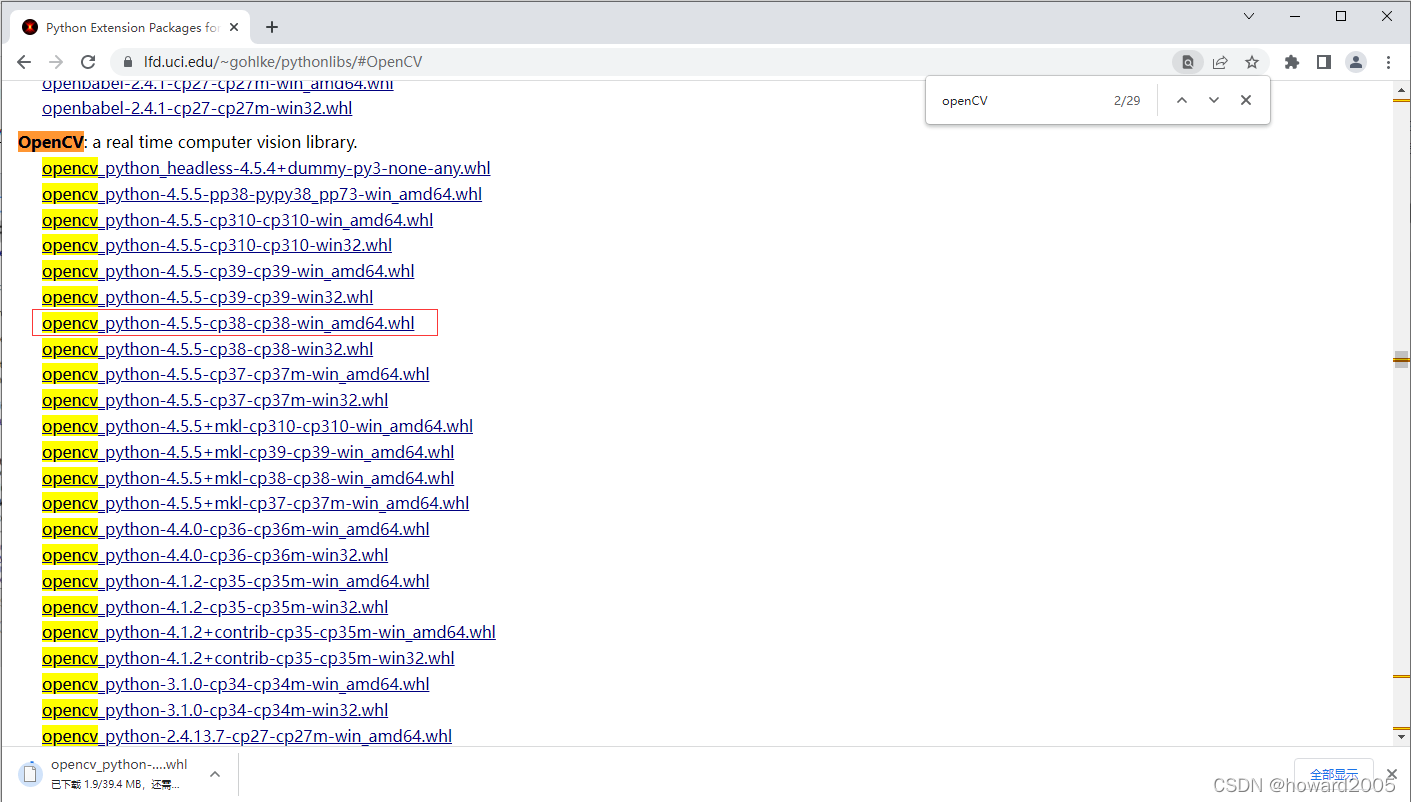Close the find bar

pyautogui.click(x=1246, y=100)
